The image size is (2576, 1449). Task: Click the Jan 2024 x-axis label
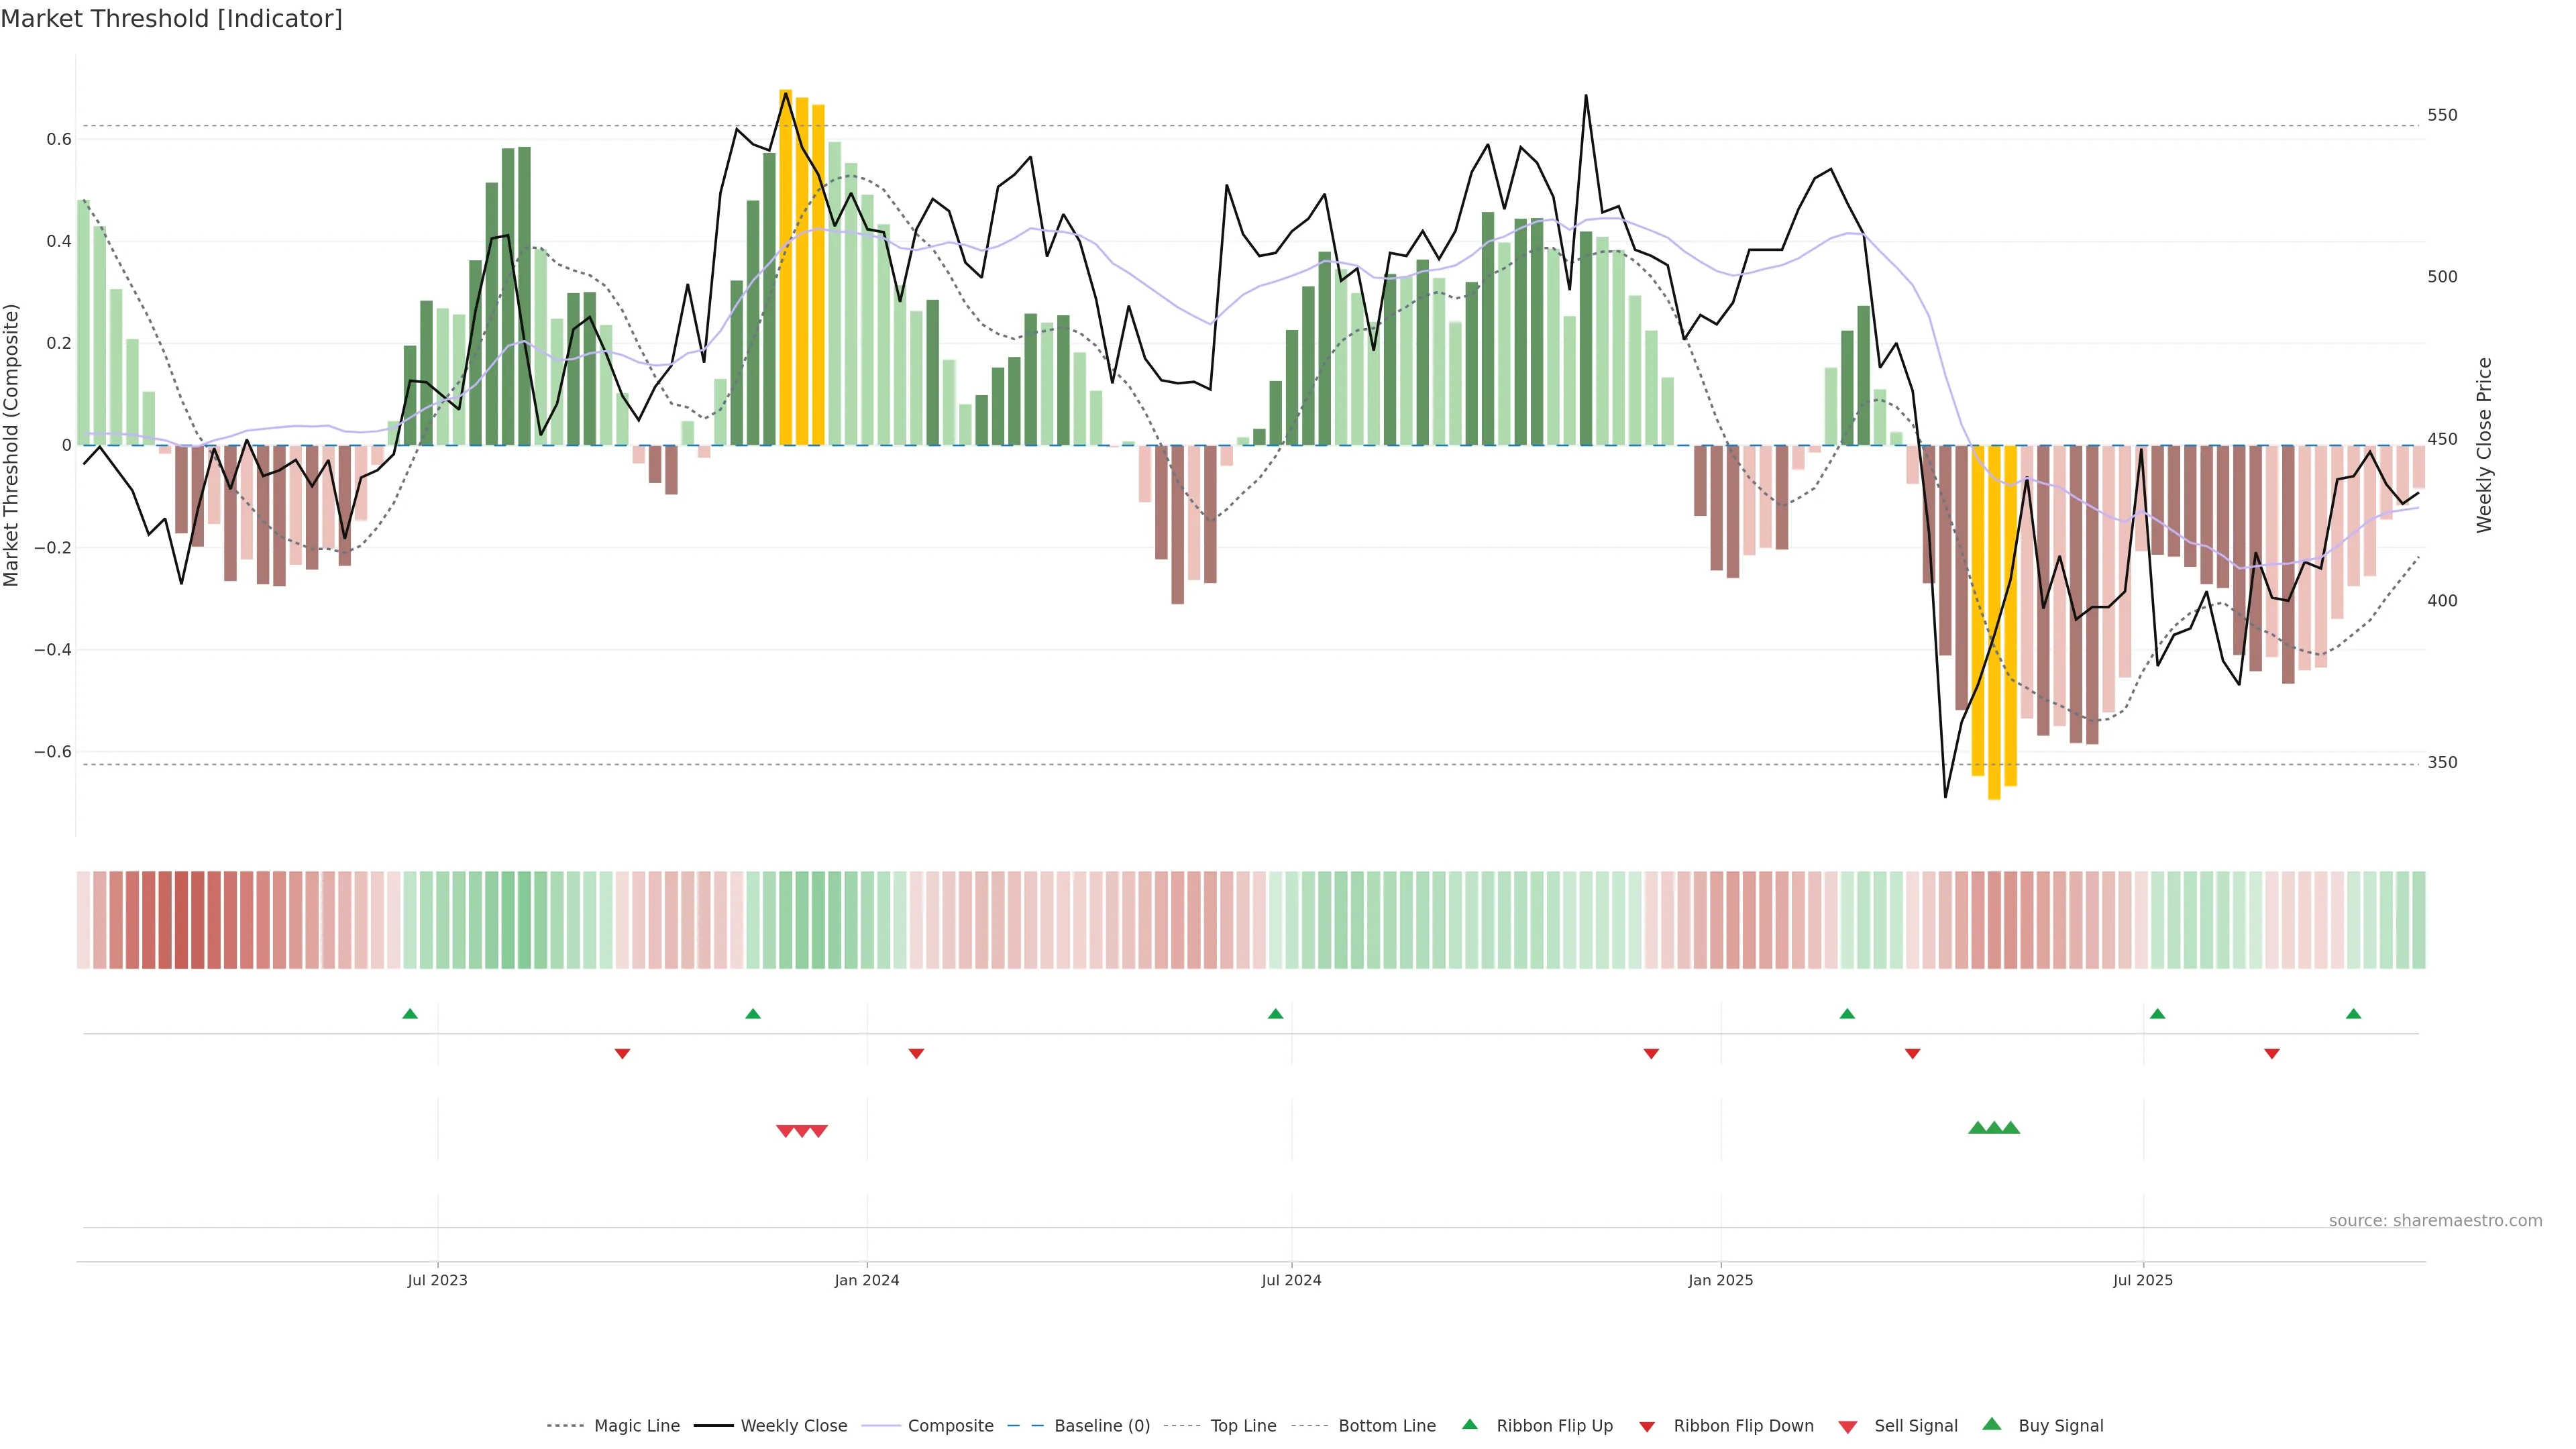click(x=867, y=1280)
